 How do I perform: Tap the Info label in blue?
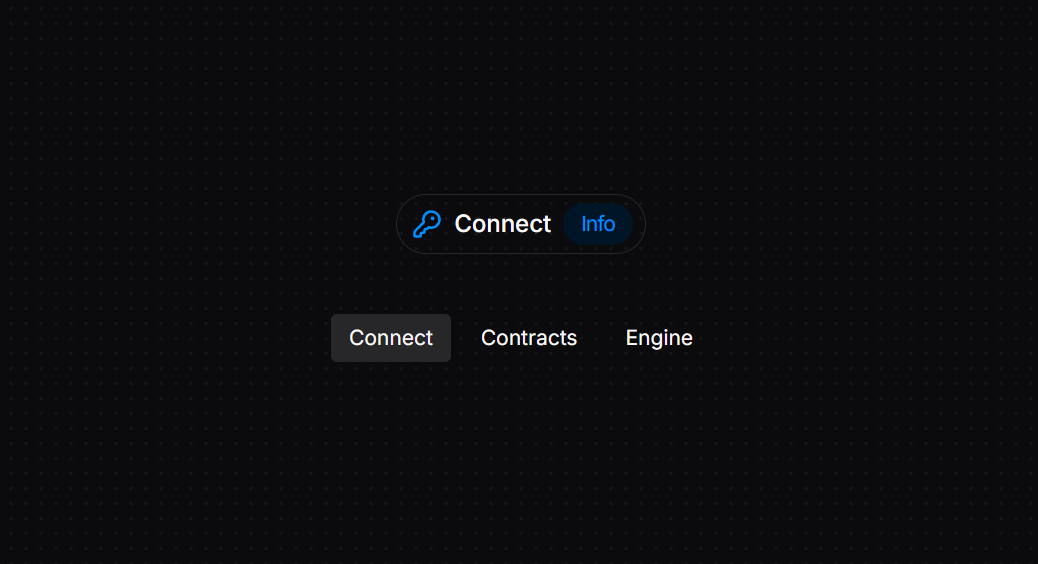pyautogui.click(x=598, y=224)
